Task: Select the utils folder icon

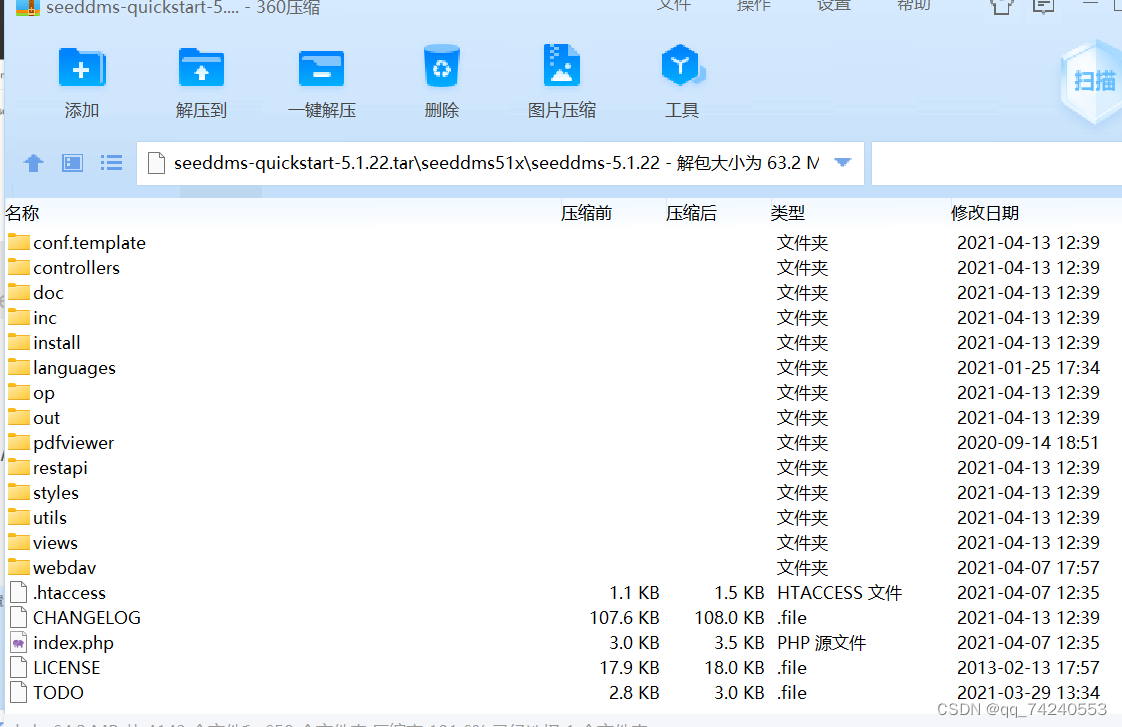Action: [x=19, y=517]
